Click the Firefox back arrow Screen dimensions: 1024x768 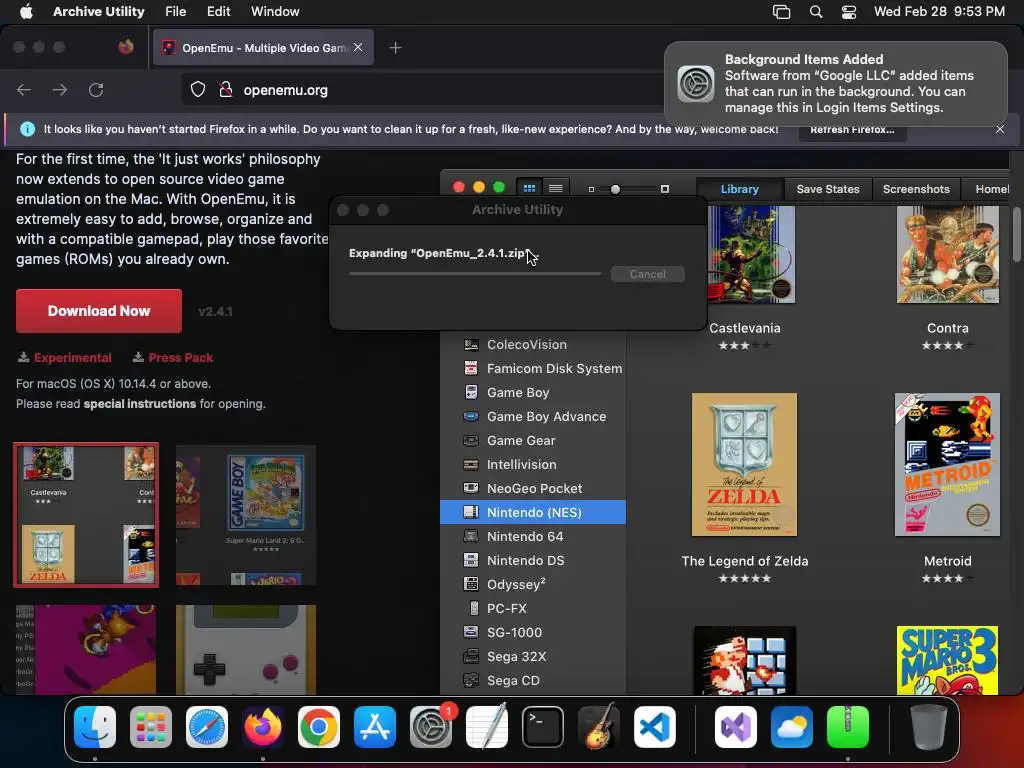(24, 89)
